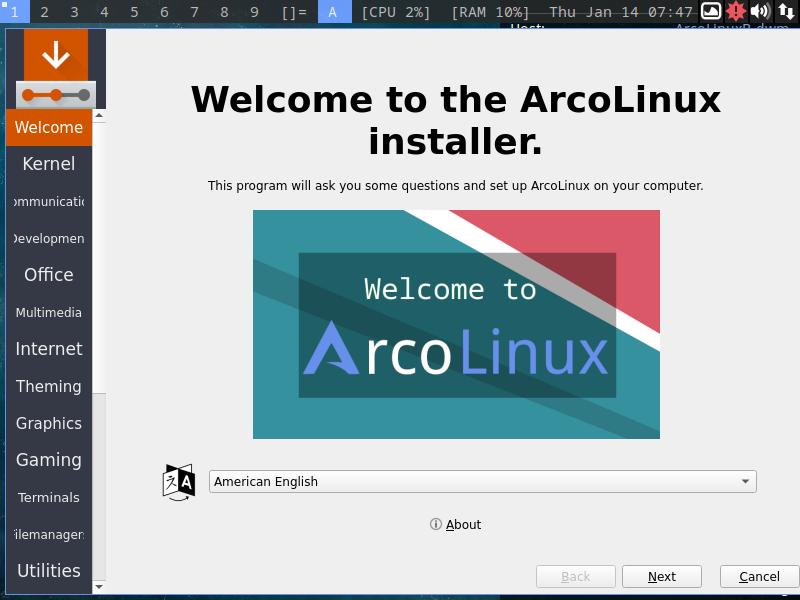Open the American English language dropdown

(x=483, y=482)
